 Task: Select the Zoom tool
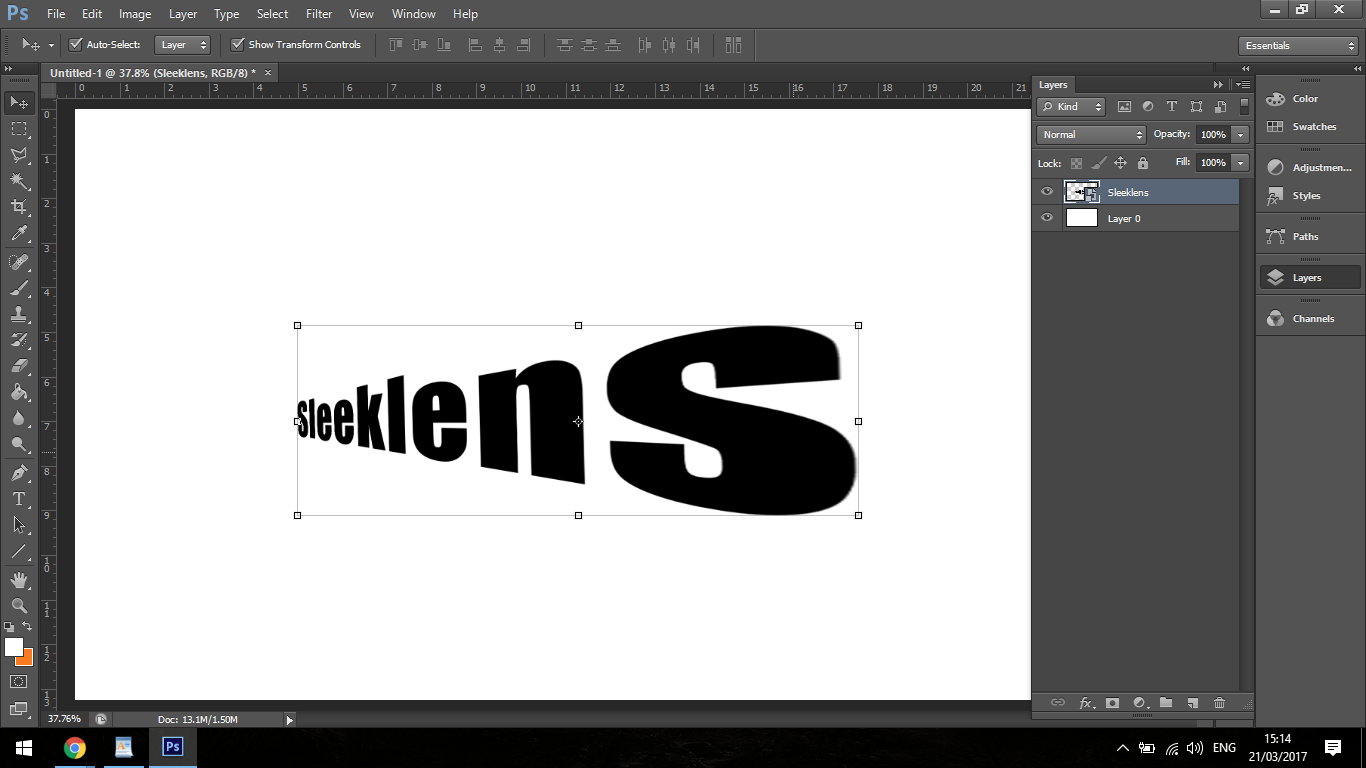pyautogui.click(x=19, y=606)
